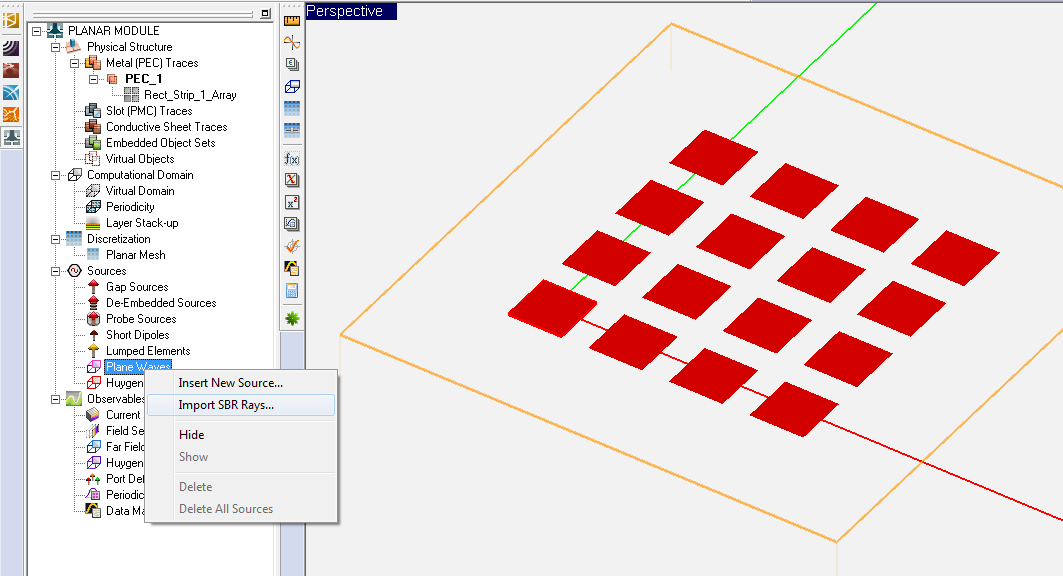Select Rect_Strip_1_Array in the tree
Image resolution: width=1063 pixels, height=576 pixels.
pyautogui.click(x=190, y=95)
